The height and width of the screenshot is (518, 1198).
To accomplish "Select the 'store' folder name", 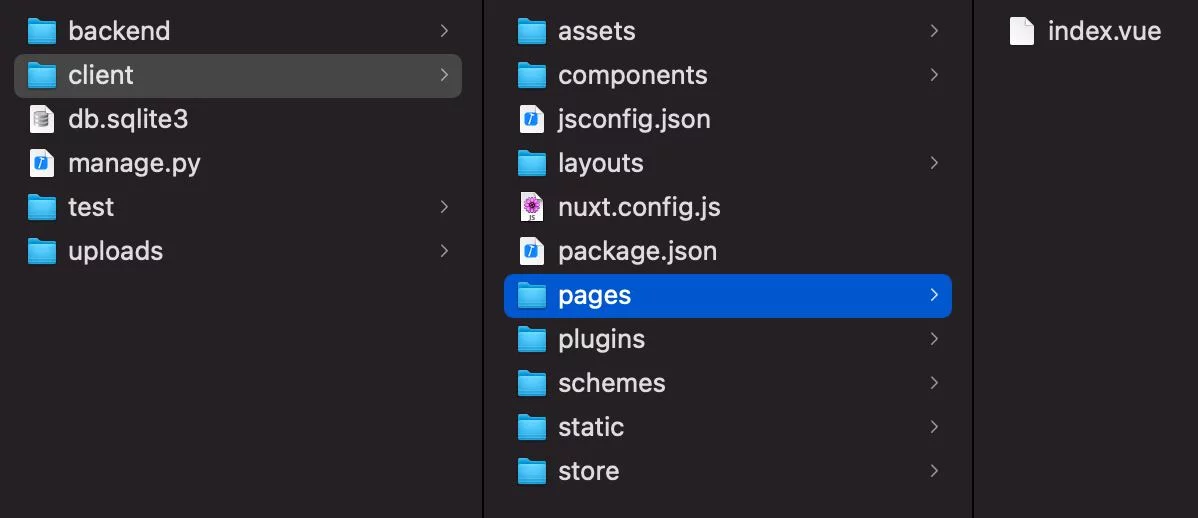I will (588, 472).
